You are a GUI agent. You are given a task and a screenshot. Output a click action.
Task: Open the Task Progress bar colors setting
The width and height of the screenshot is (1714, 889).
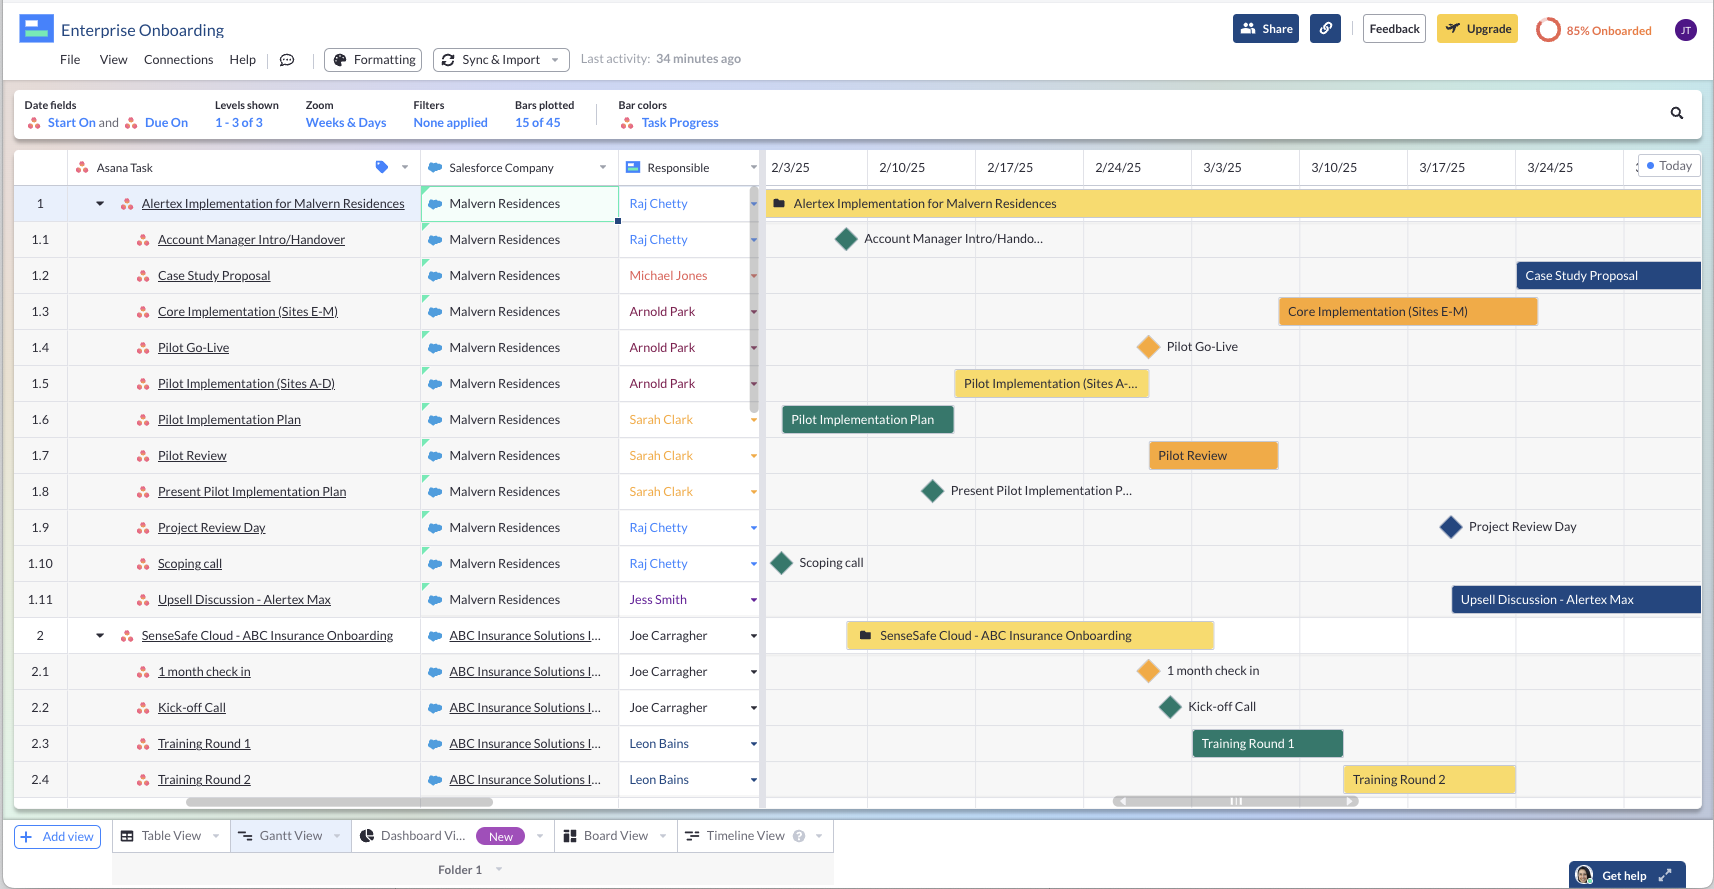[680, 123]
